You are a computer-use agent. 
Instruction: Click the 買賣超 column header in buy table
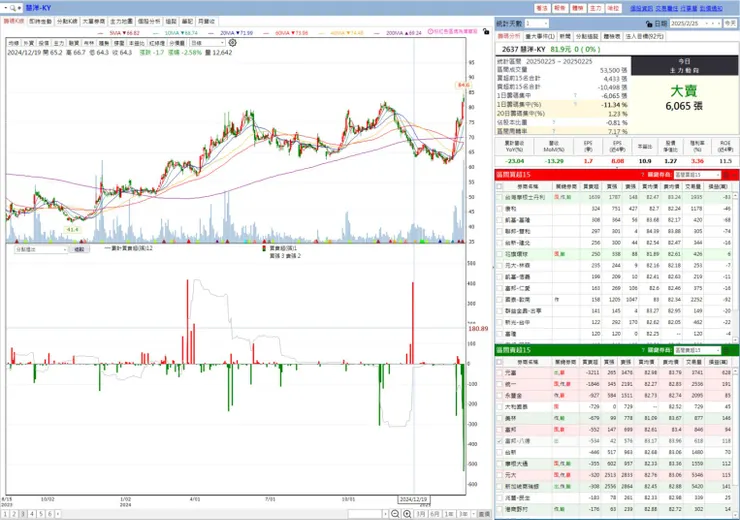(591, 187)
